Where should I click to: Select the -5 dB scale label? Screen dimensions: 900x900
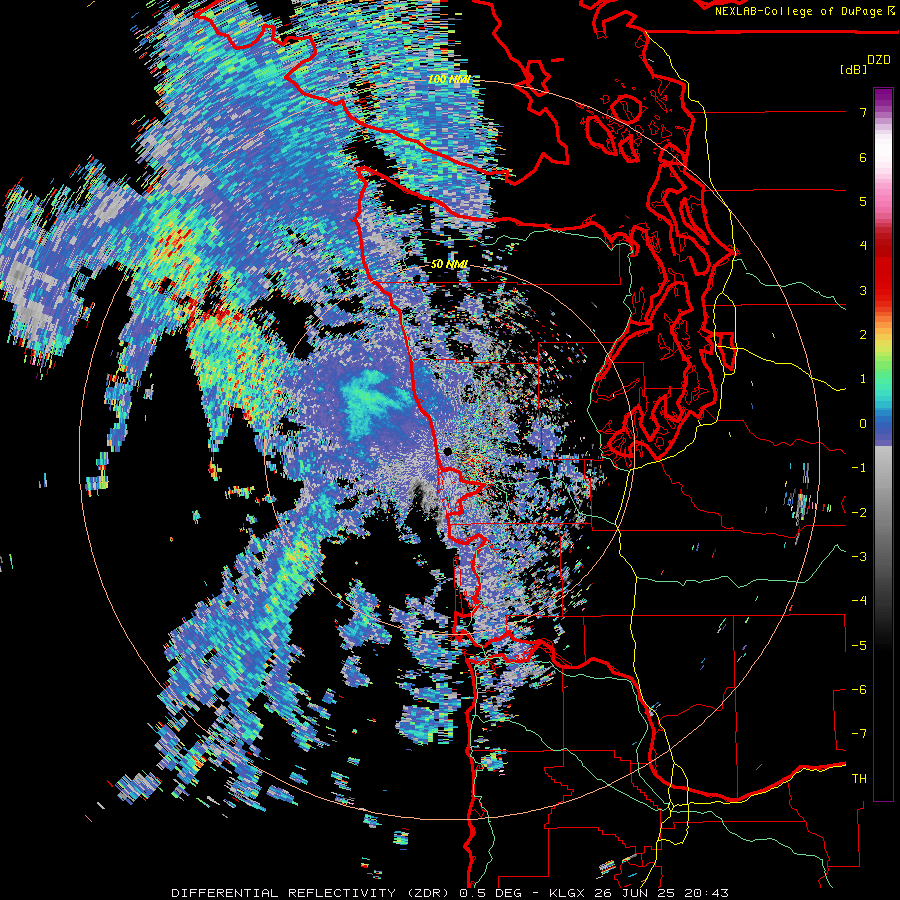pos(859,646)
